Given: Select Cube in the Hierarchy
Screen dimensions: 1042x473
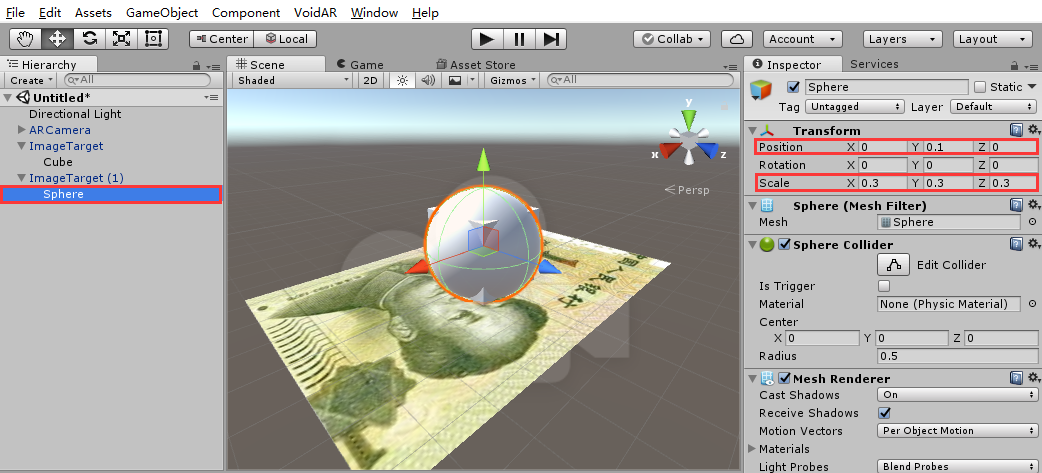Looking at the screenshot, I should point(58,161).
